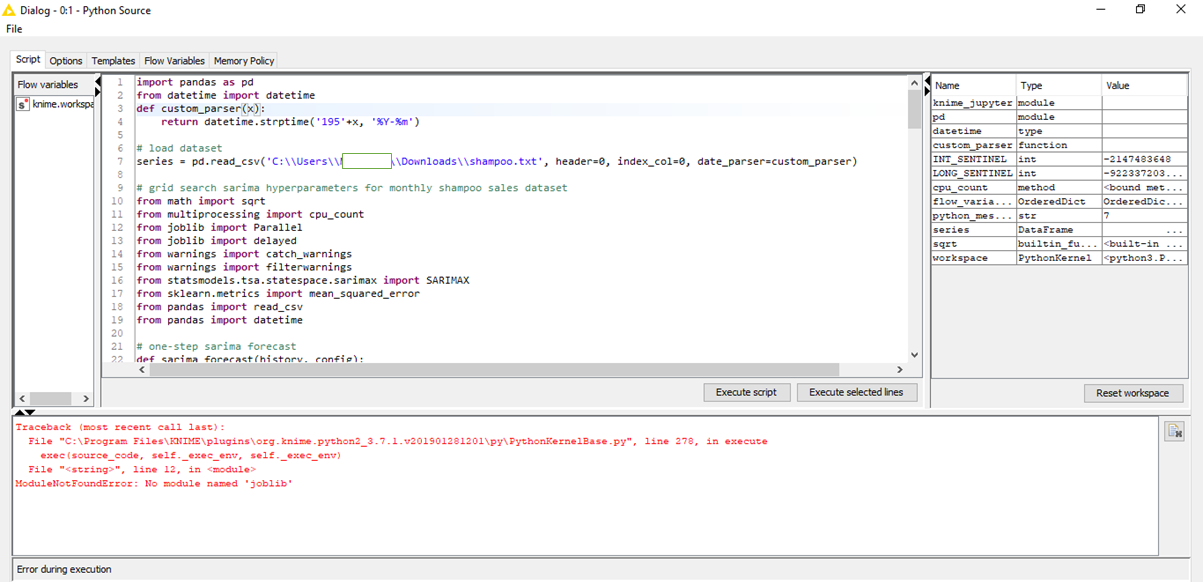Click the clear console icon
This screenshot has height=582, width=1203.
(1175, 431)
